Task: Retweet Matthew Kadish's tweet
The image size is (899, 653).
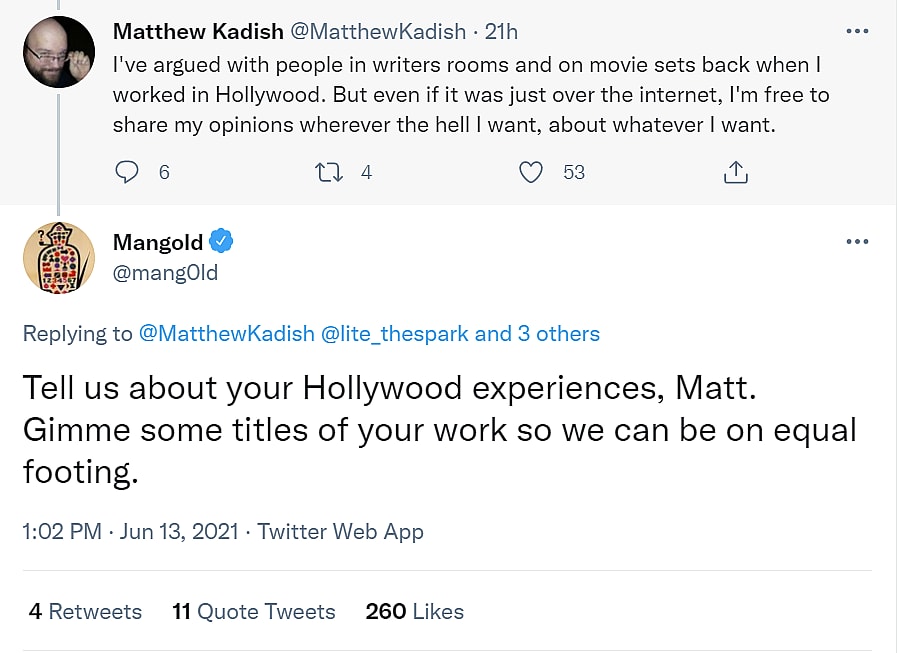Action: coord(329,172)
